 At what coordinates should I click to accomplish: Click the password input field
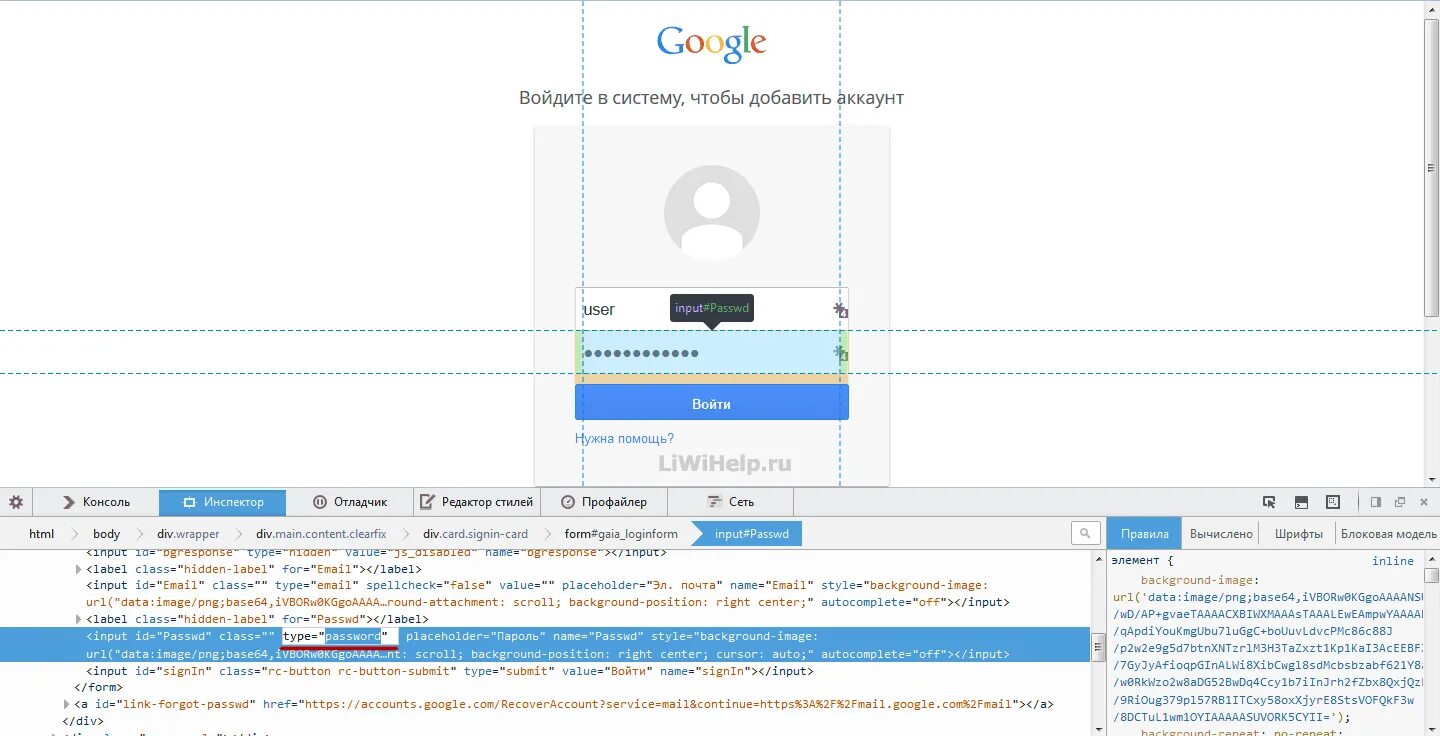click(711, 353)
